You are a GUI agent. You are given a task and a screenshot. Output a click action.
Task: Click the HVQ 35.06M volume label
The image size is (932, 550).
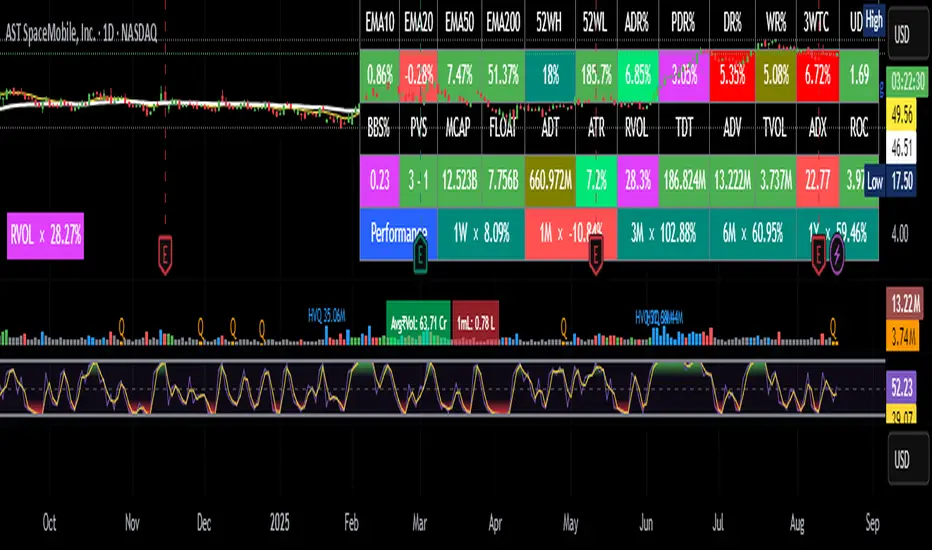coord(326,316)
